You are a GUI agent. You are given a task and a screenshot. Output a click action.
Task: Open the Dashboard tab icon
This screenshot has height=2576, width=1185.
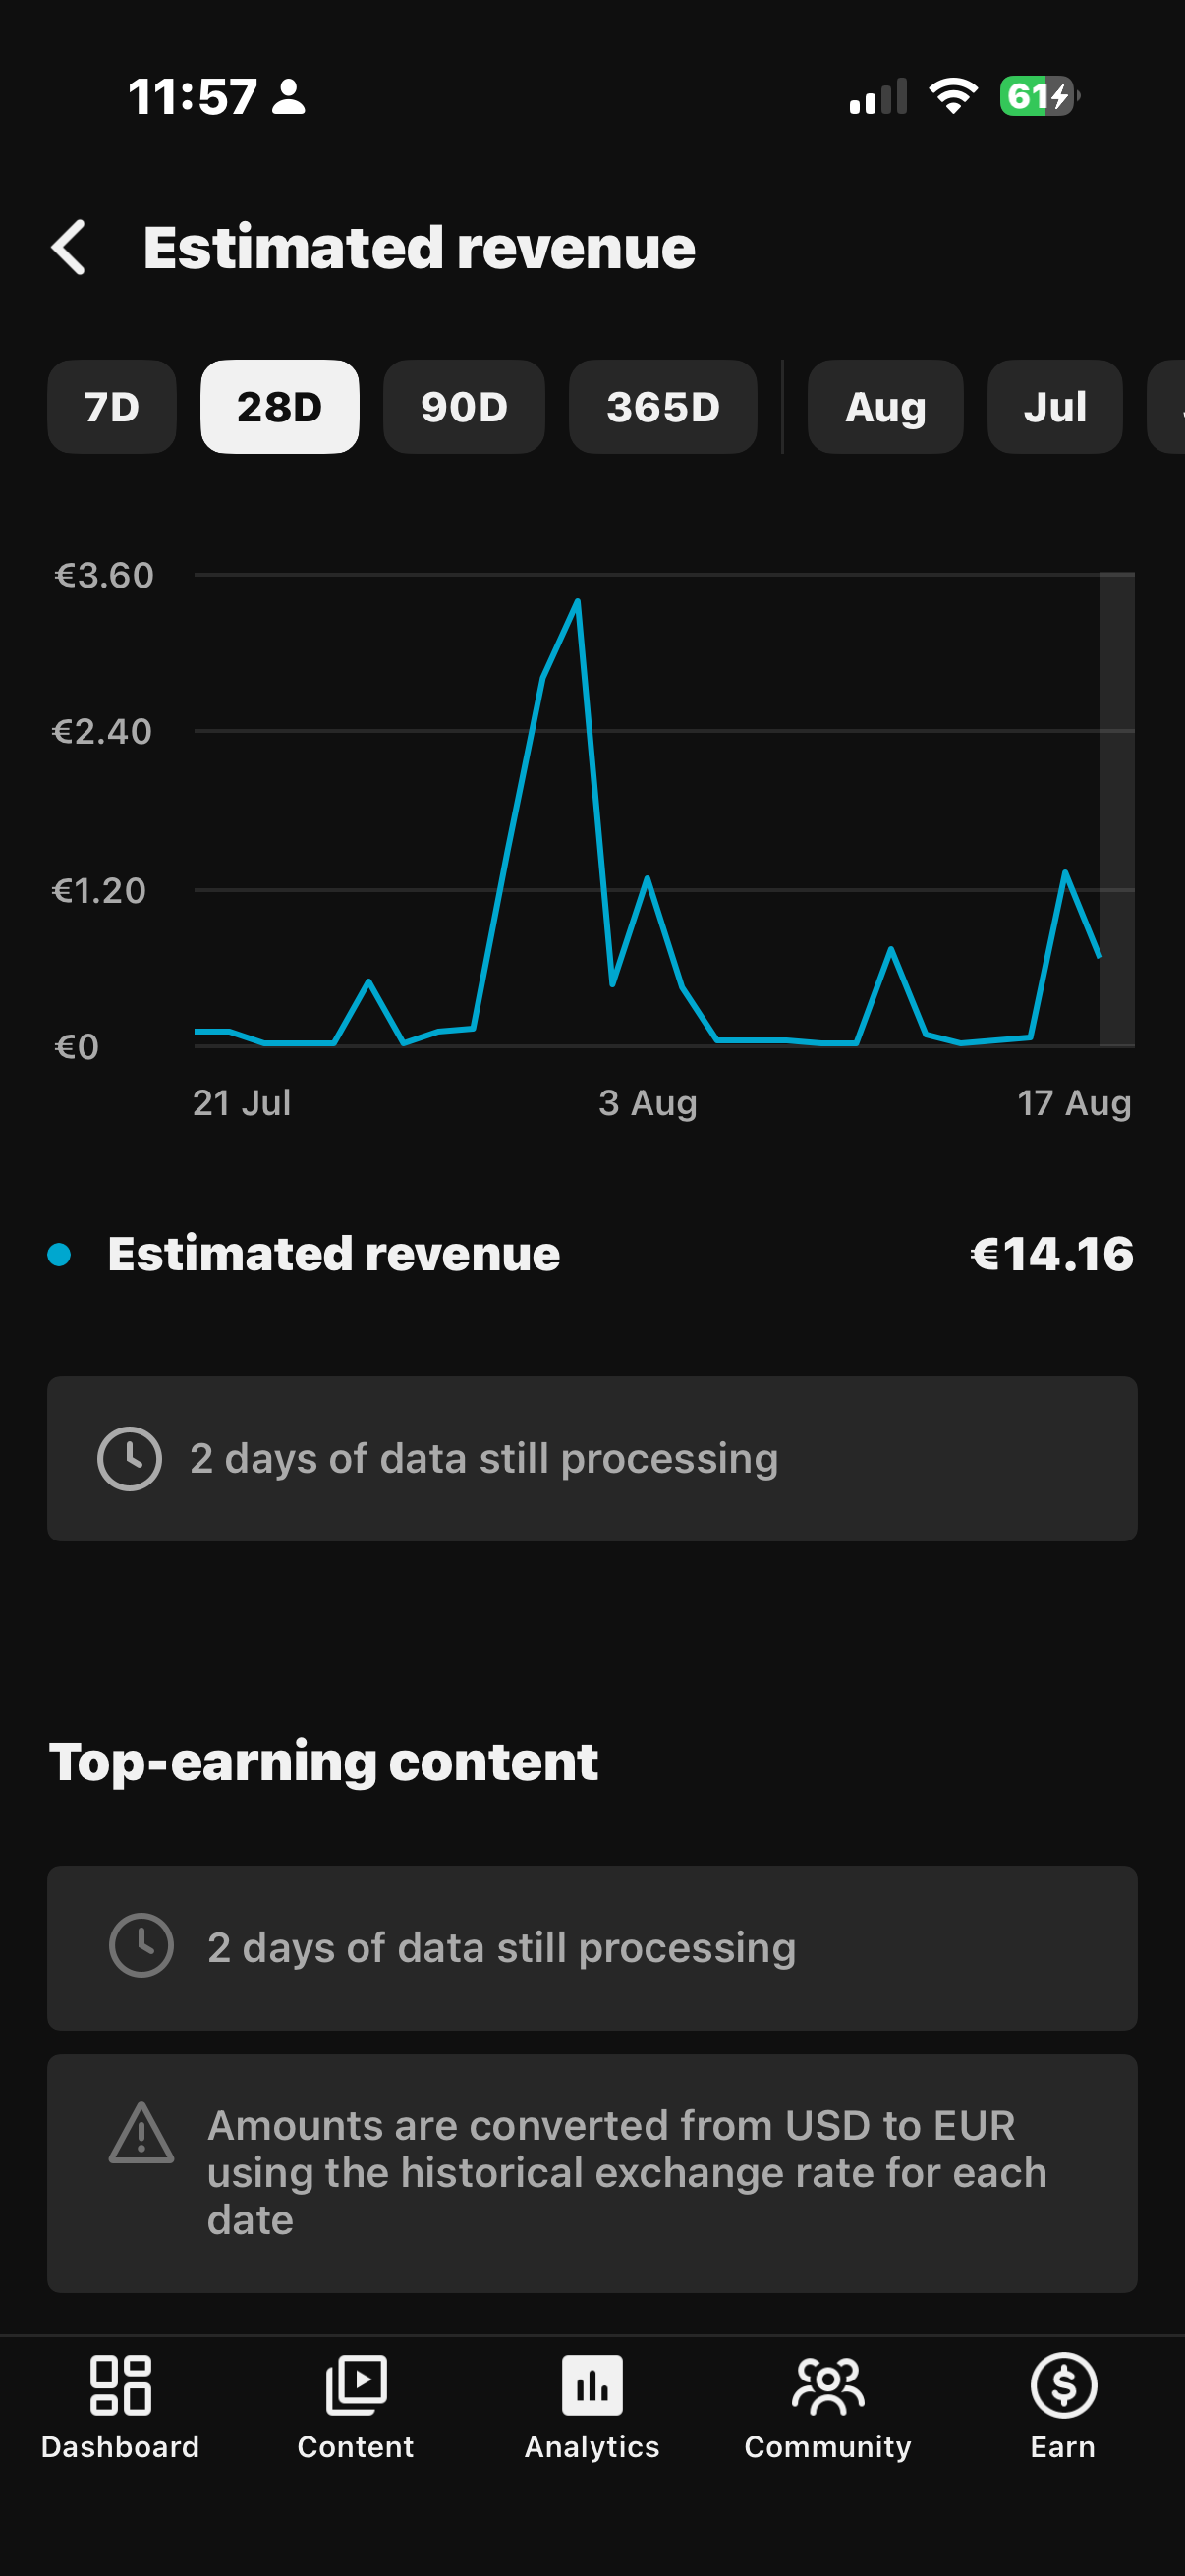pos(120,2385)
